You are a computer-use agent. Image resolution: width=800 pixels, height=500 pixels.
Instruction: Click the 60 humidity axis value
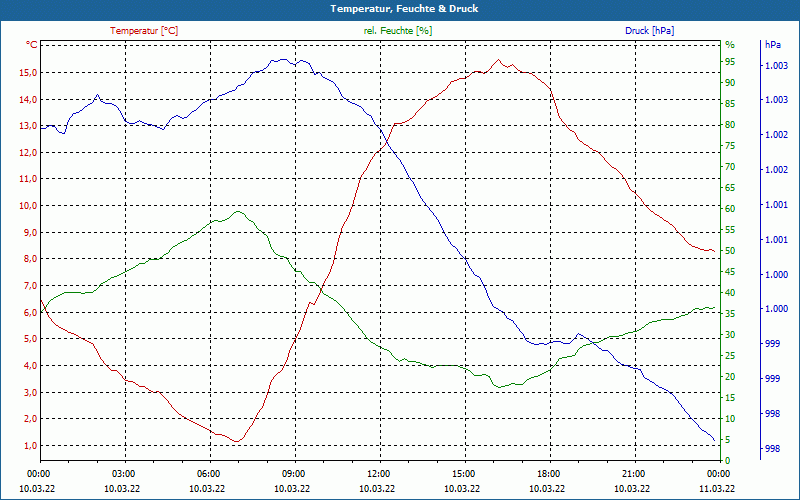[x=730, y=209]
